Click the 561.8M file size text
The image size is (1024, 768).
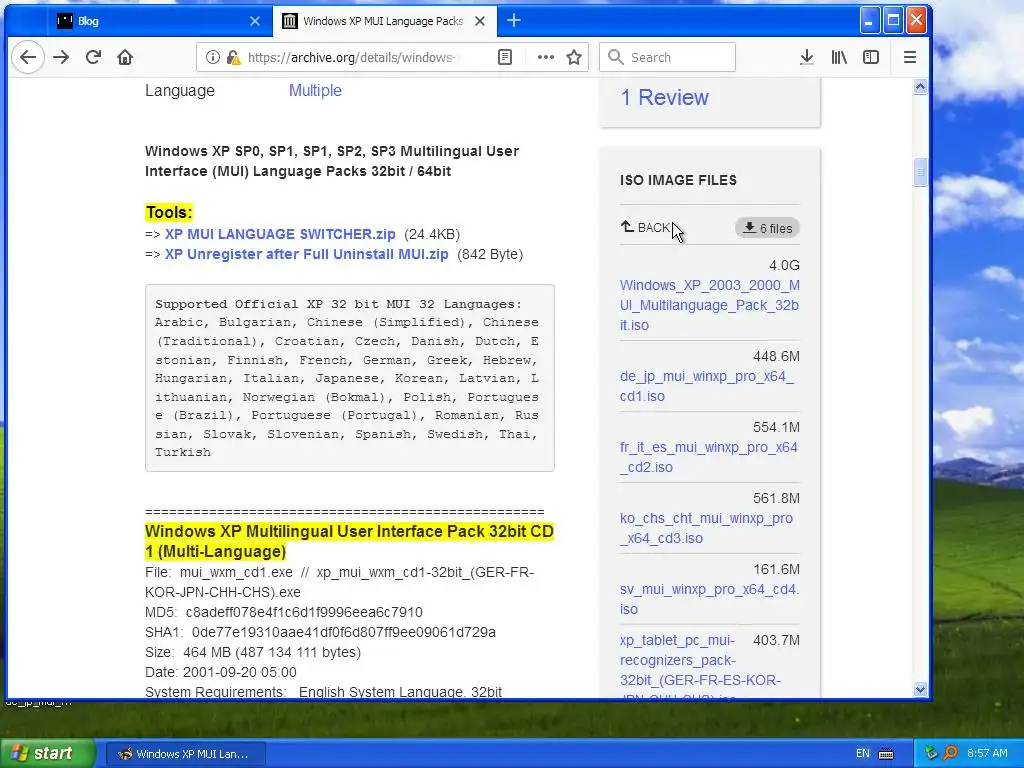[776, 498]
